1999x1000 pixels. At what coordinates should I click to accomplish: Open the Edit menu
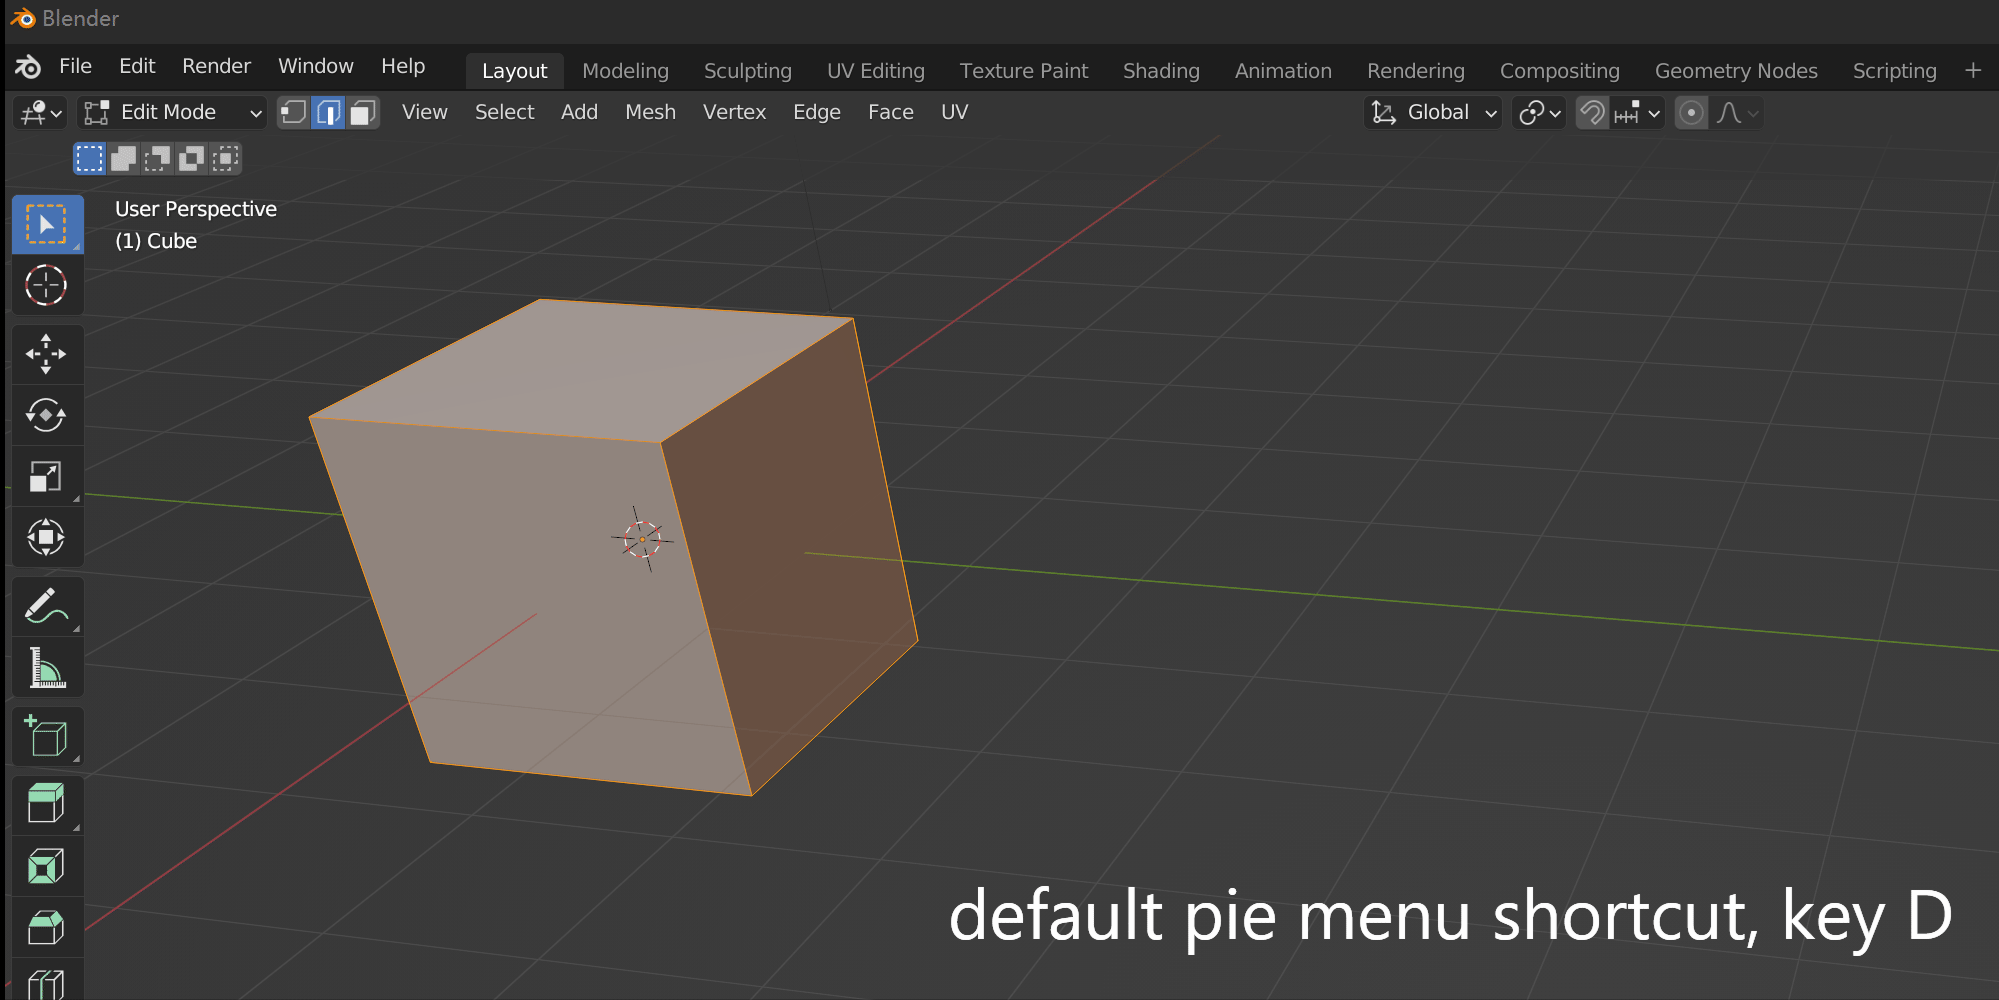[137, 66]
